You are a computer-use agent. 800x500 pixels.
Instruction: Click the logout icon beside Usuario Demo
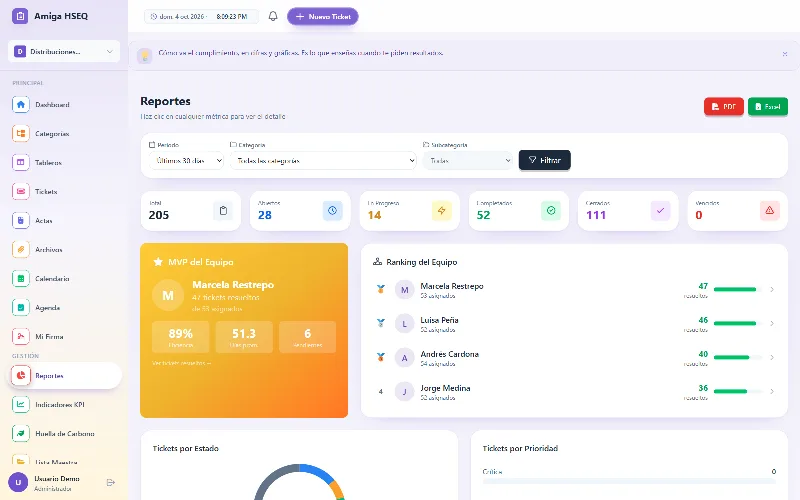111,483
